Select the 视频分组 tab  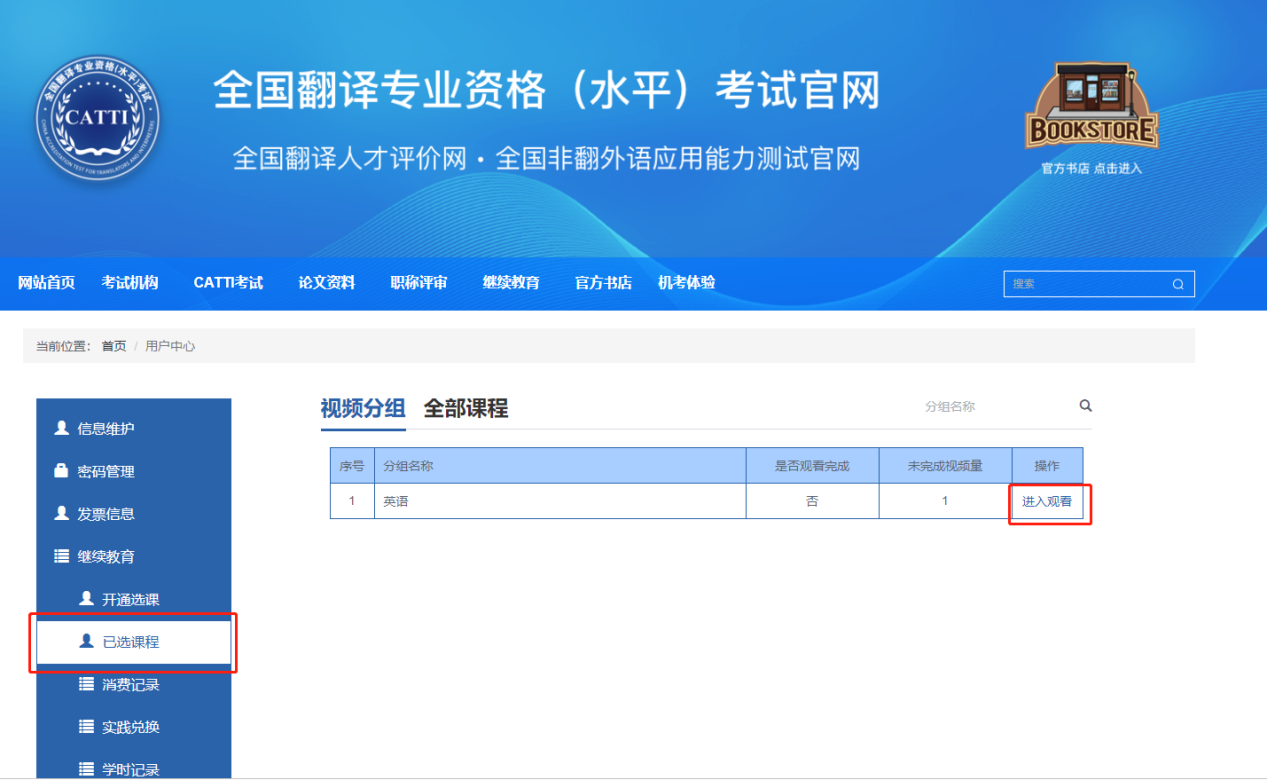[x=362, y=408]
